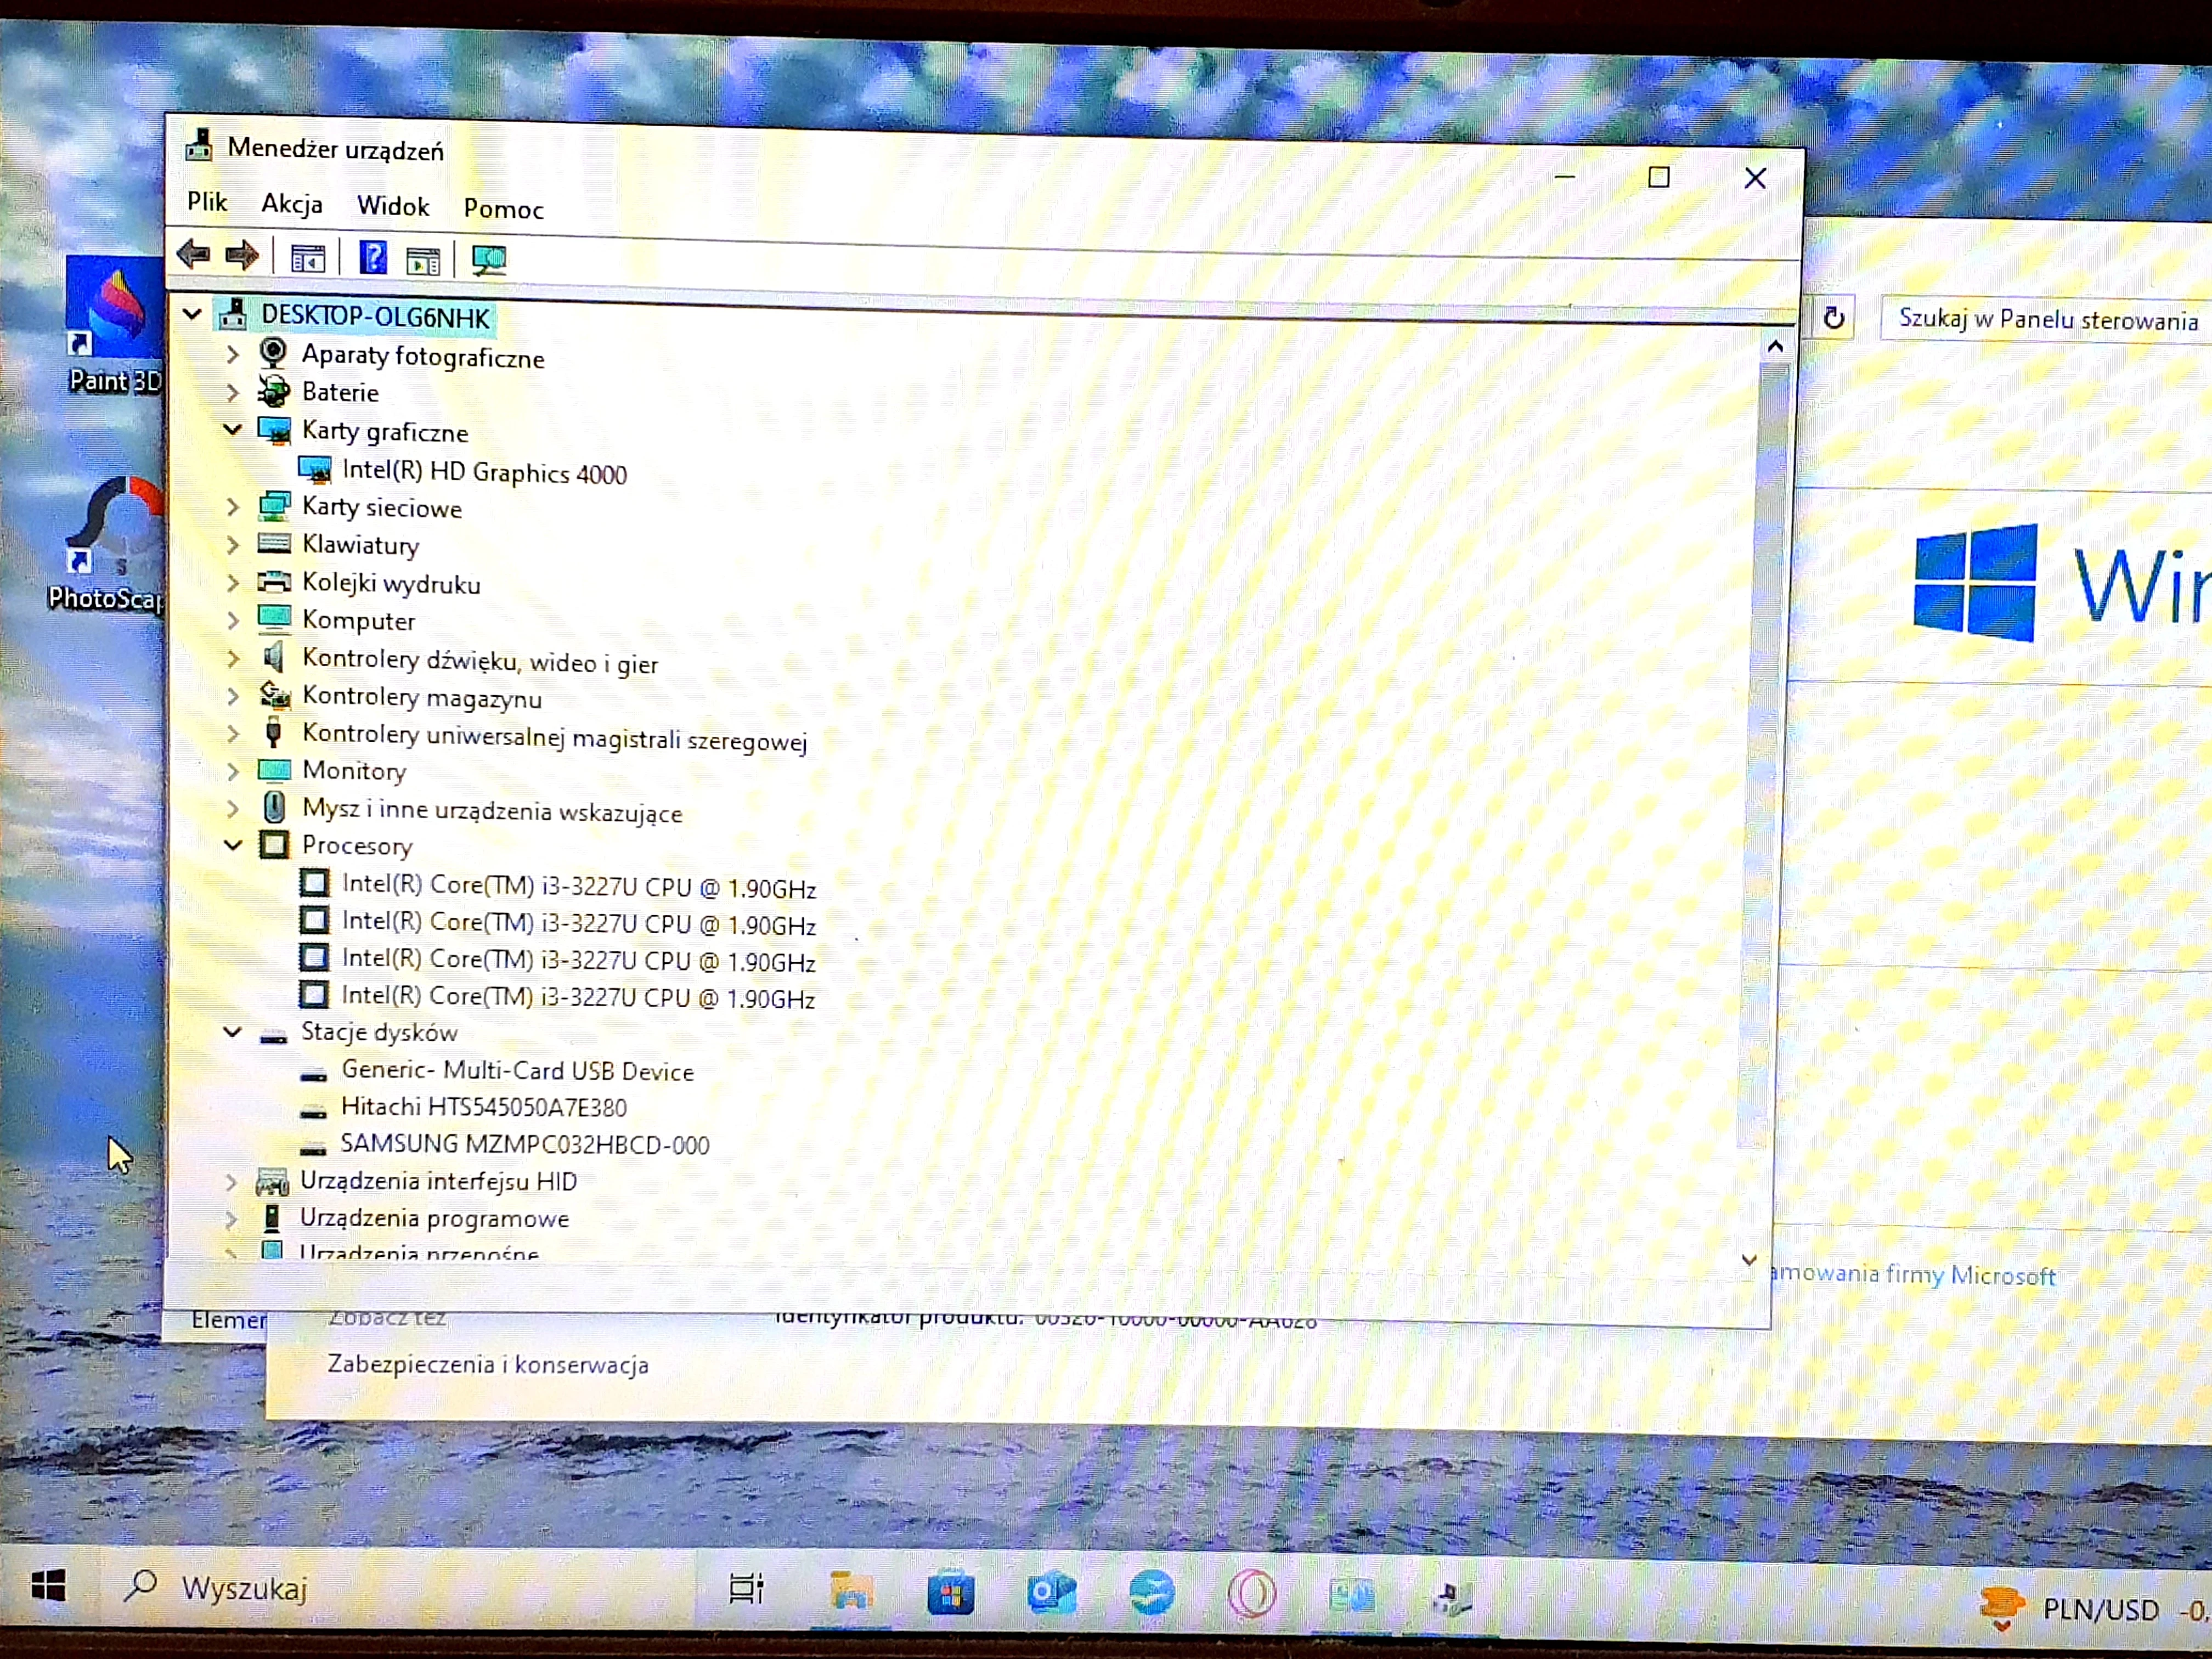Open Microsoft Store from the taskbar
Viewport: 2212px width, 1659px height.
tap(950, 1592)
